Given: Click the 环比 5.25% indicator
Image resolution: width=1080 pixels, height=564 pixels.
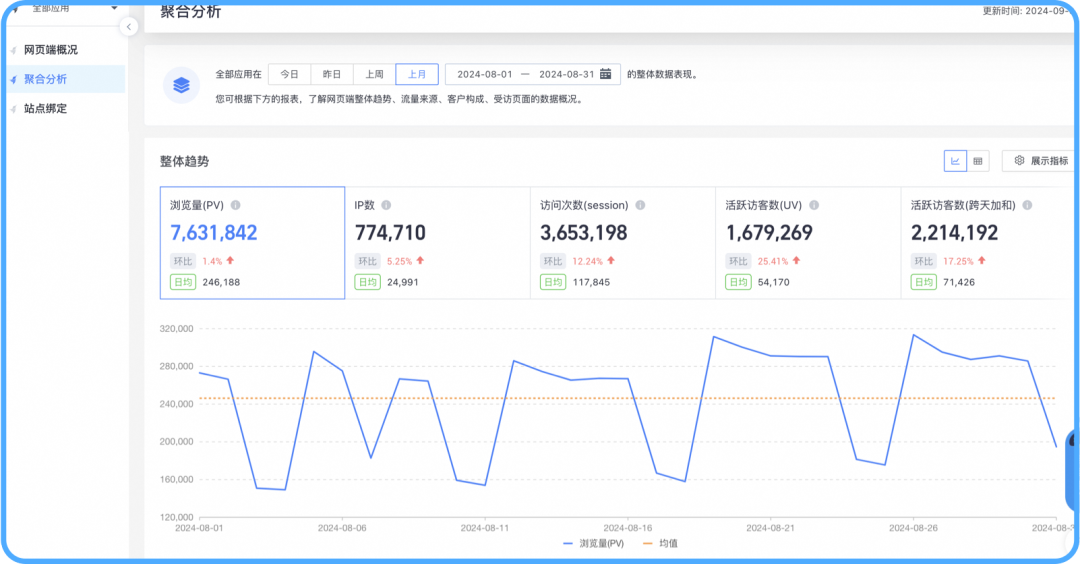Looking at the screenshot, I should pyautogui.click(x=390, y=261).
